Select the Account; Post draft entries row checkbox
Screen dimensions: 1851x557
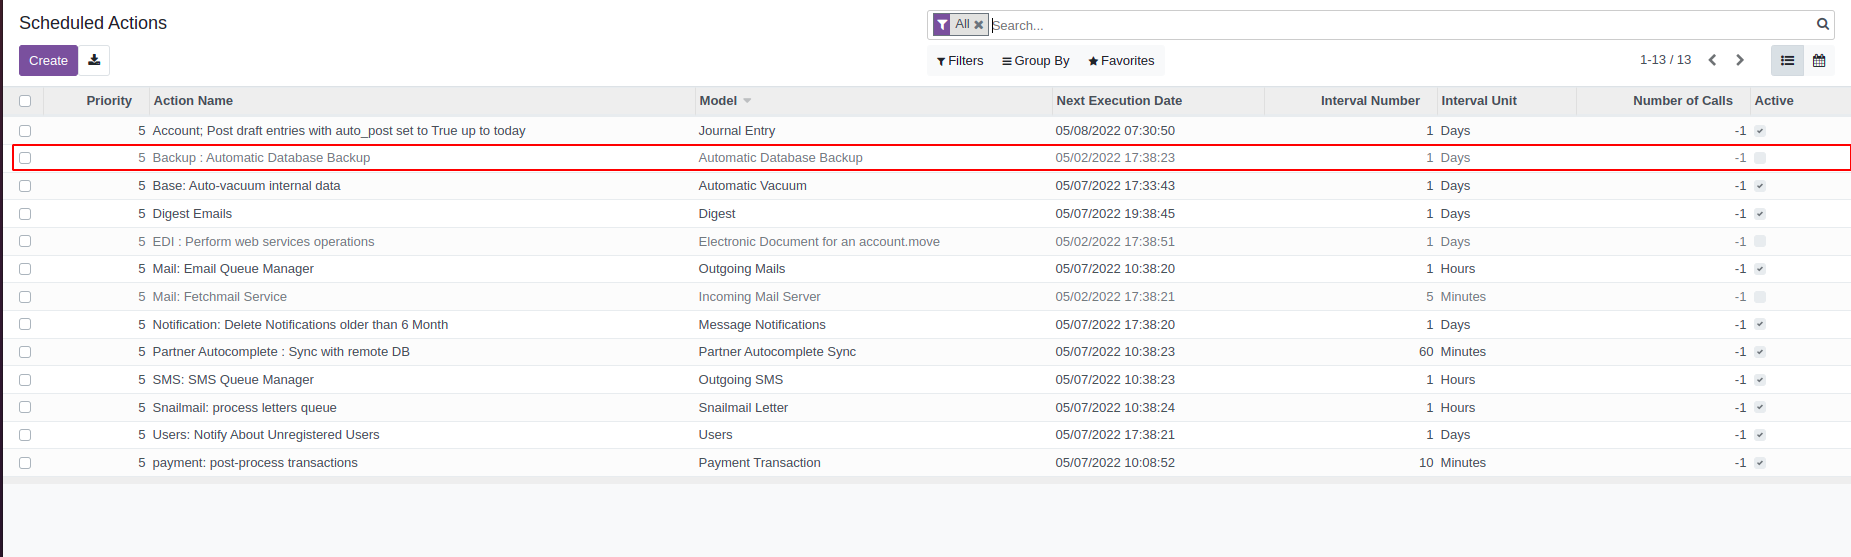coord(25,131)
